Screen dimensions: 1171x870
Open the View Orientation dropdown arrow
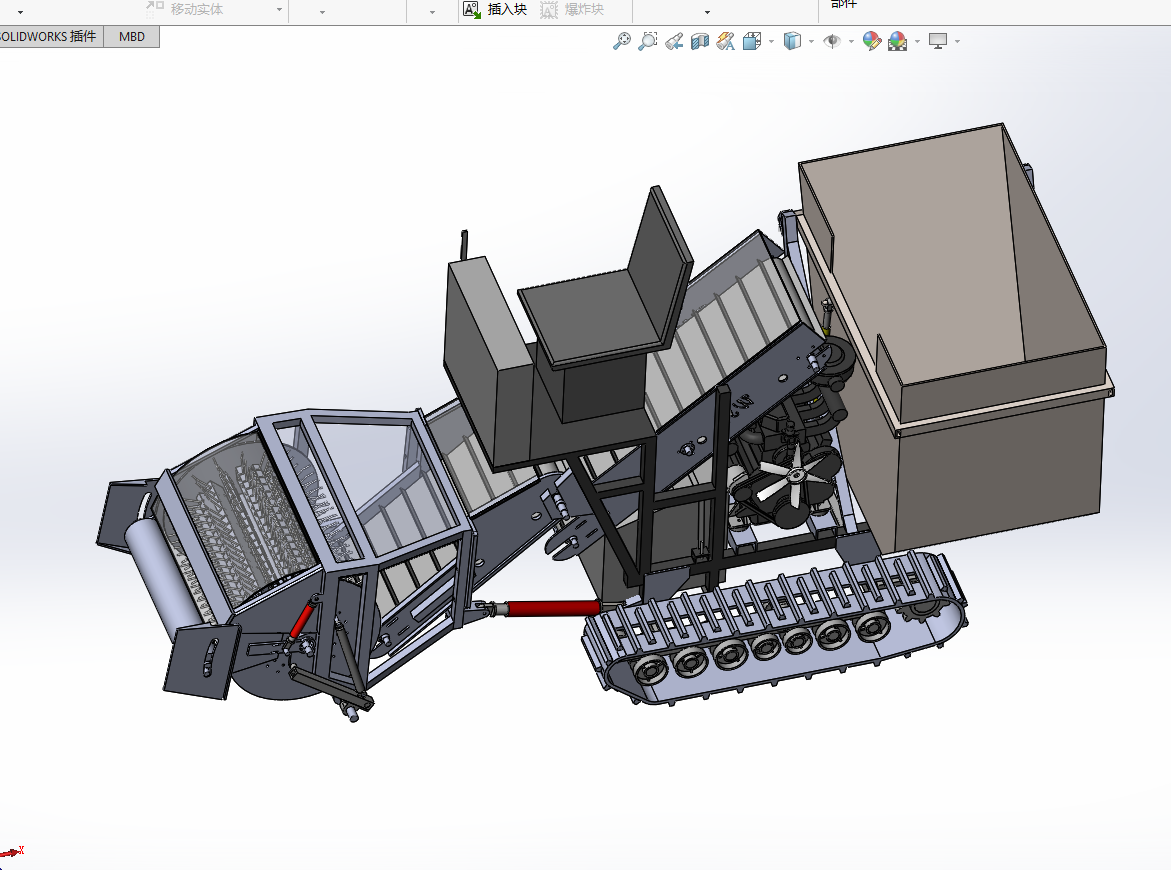(x=771, y=42)
